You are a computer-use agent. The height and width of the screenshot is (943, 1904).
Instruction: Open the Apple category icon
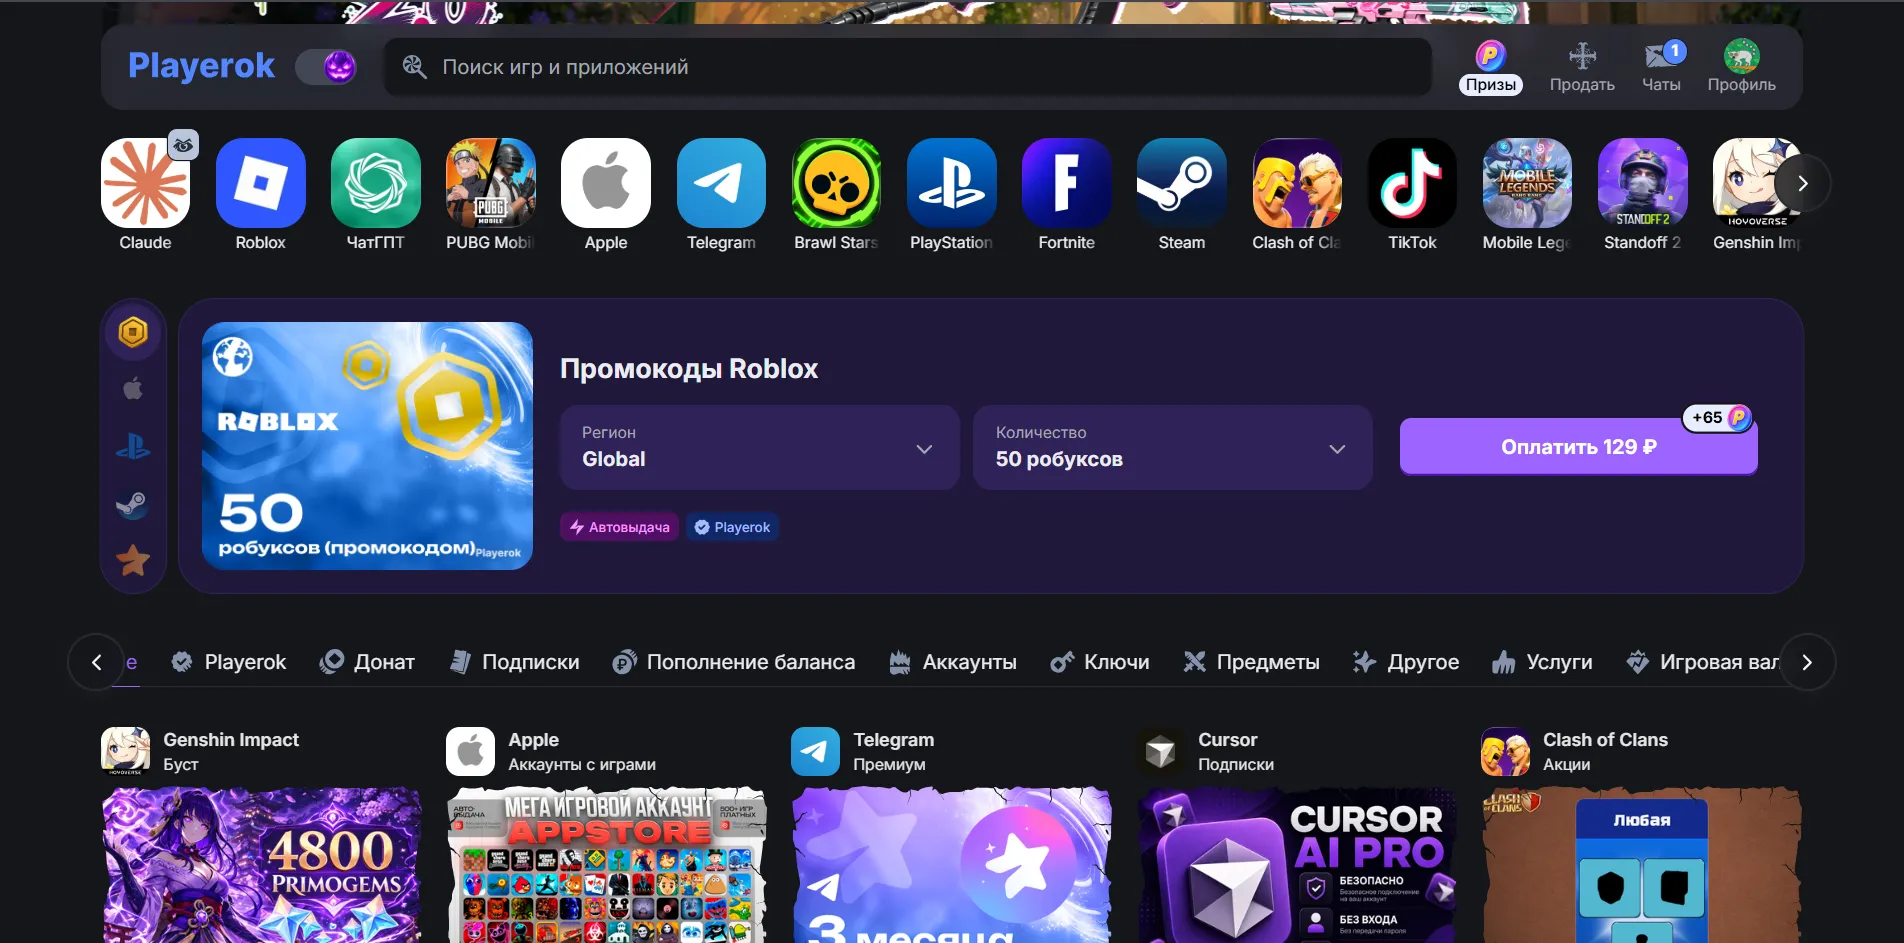(606, 183)
